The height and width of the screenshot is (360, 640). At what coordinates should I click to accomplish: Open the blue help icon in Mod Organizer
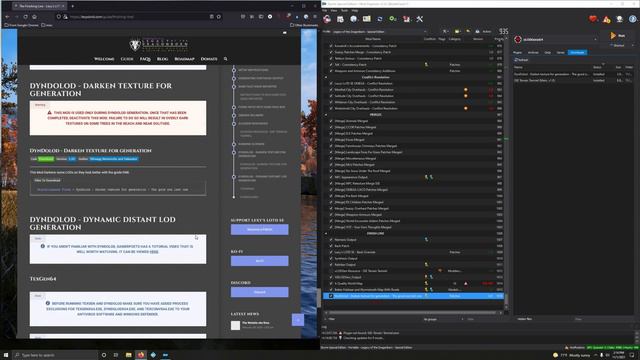[633, 19]
